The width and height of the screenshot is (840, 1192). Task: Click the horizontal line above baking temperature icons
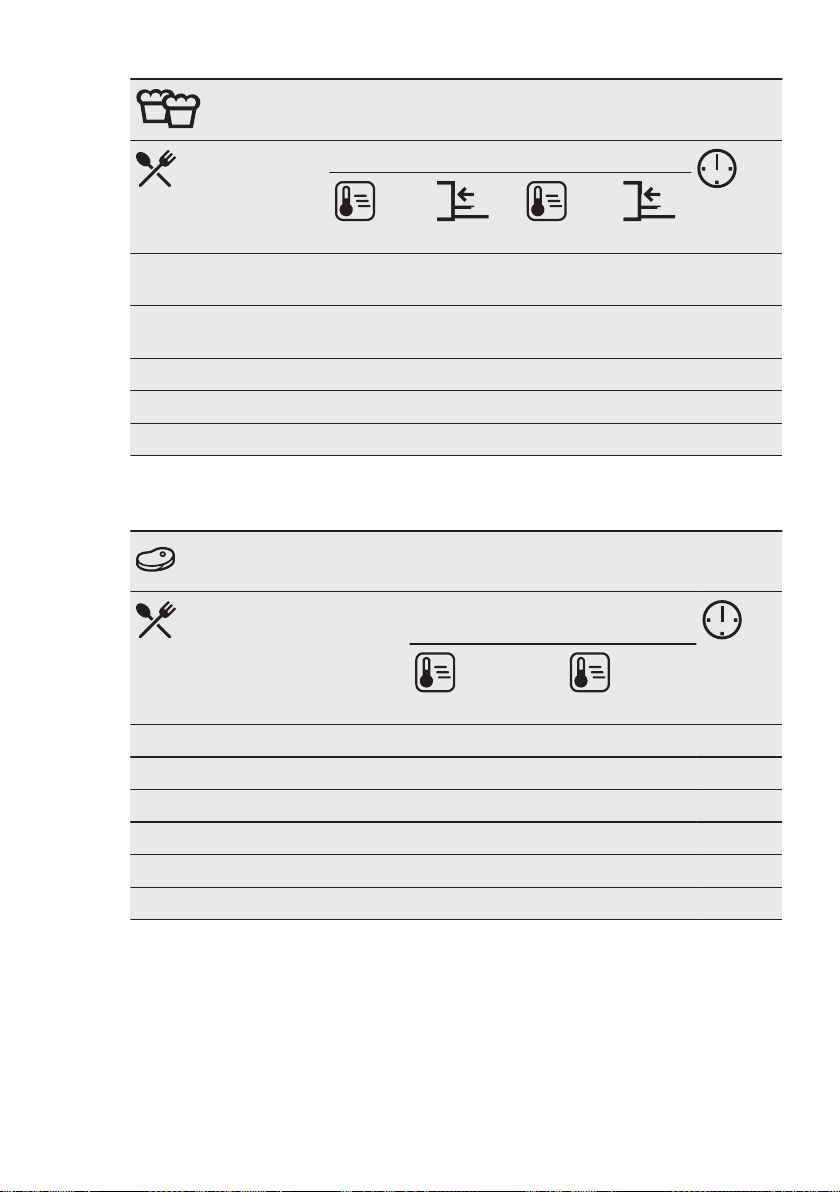tap(510, 173)
